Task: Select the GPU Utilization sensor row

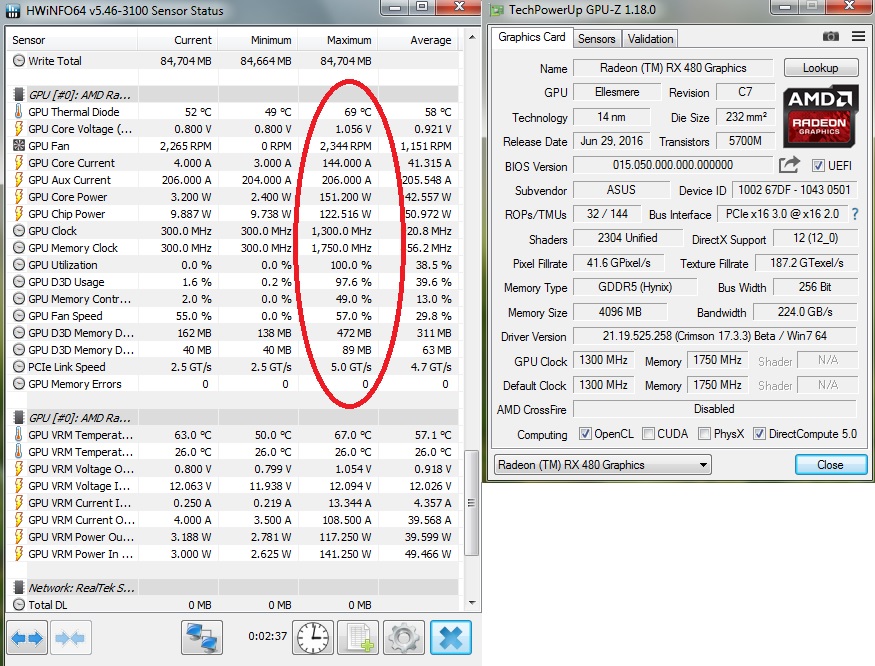Action: (x=233, y=265)
